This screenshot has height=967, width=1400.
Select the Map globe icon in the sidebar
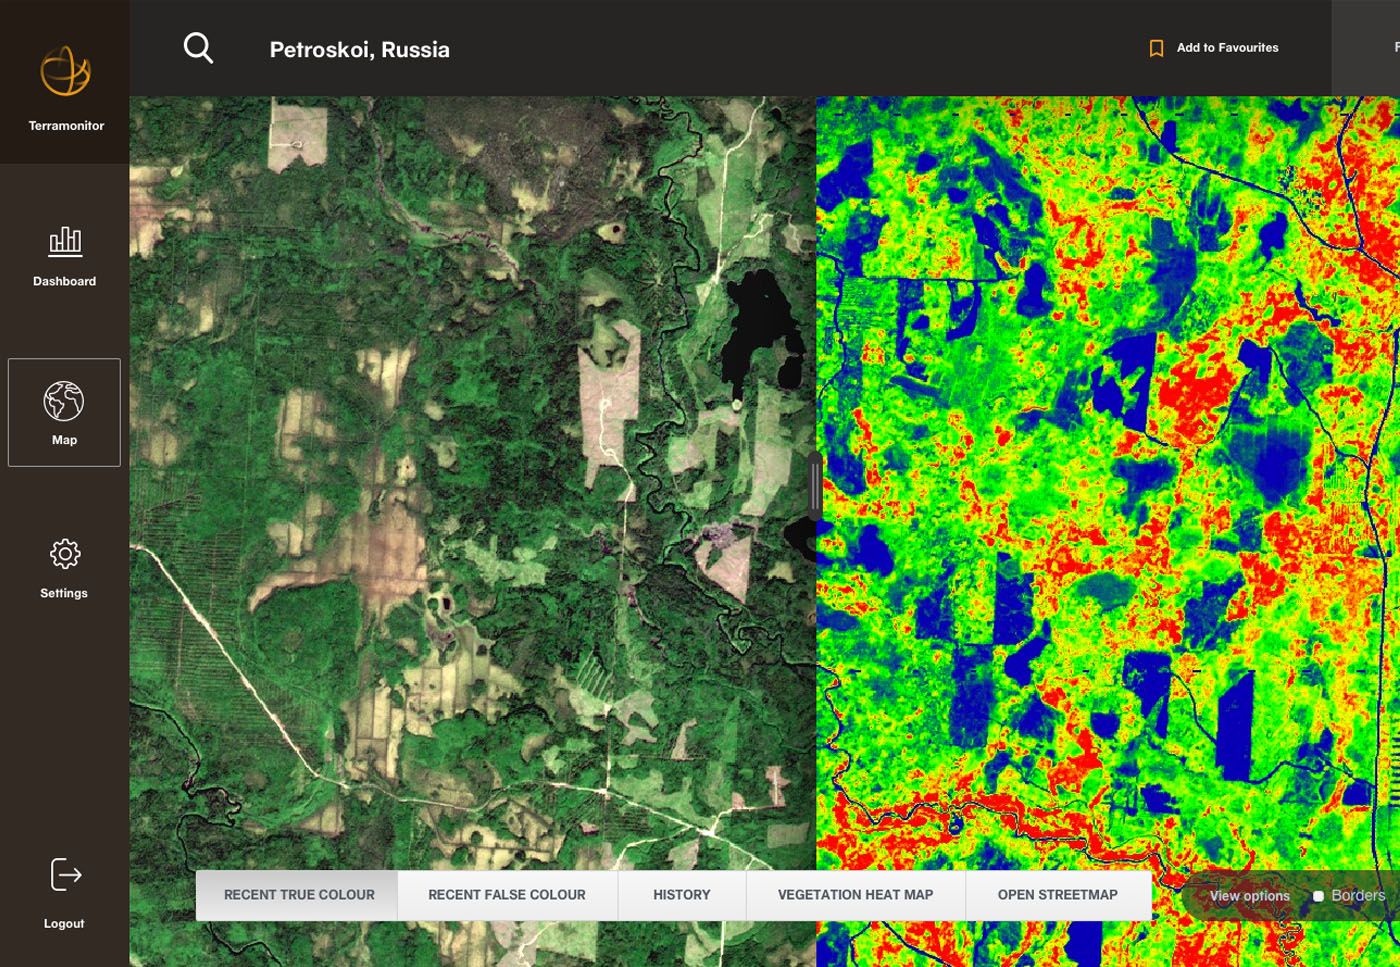pyautogui.click(x=64, y=400)
